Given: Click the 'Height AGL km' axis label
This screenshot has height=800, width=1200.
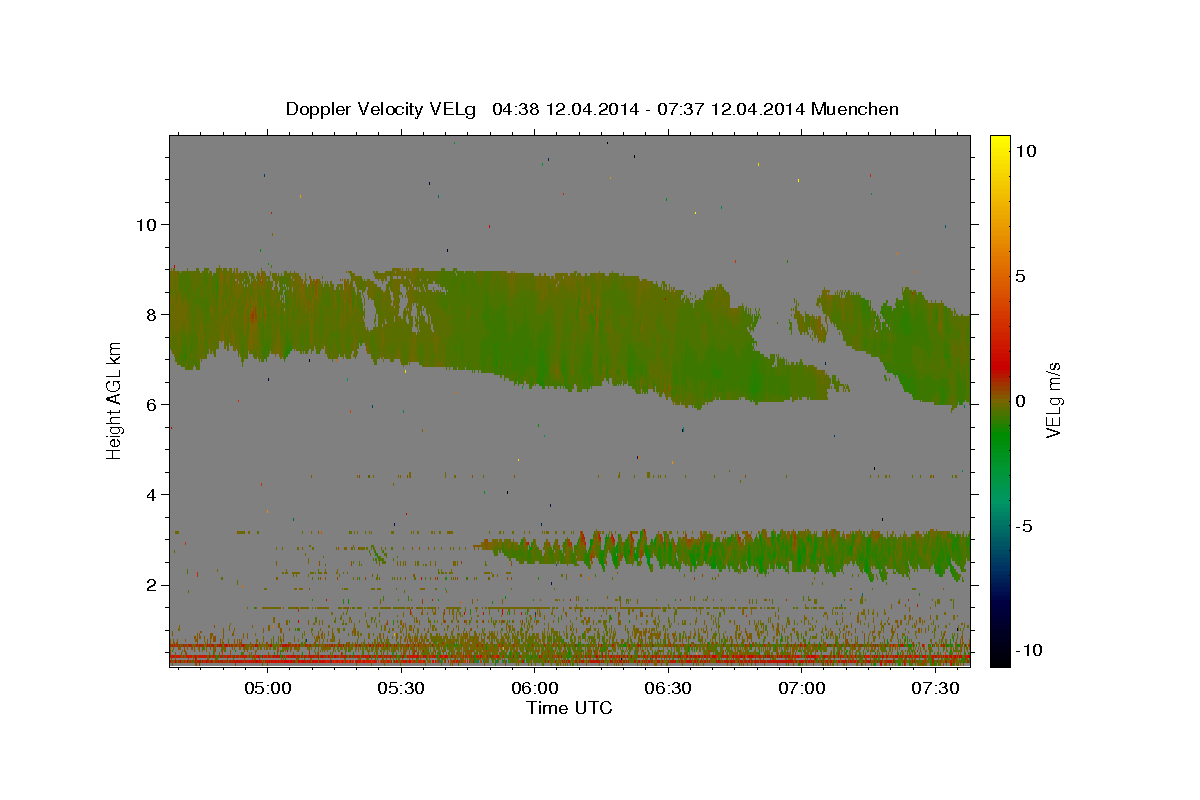Looking at the screenshot, I should [x=115, y=400].
